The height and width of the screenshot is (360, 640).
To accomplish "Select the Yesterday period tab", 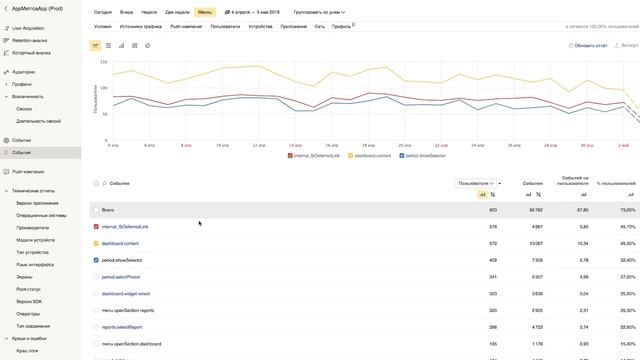I will point(127,12).
